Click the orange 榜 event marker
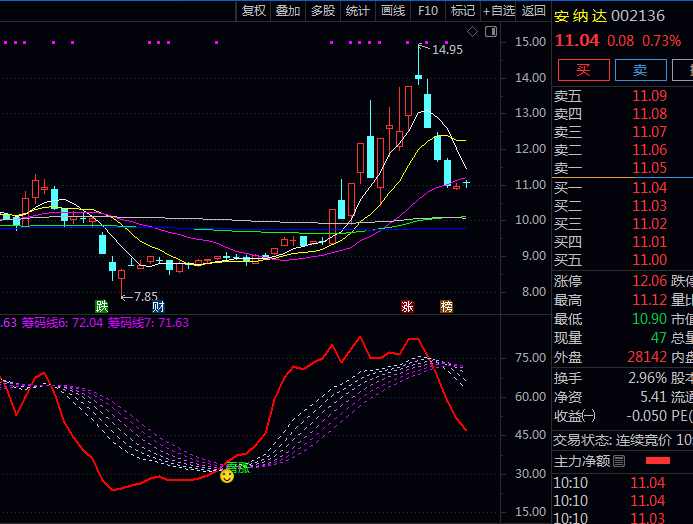The height and width of the screenshot is (524, 693). (446, 306)
